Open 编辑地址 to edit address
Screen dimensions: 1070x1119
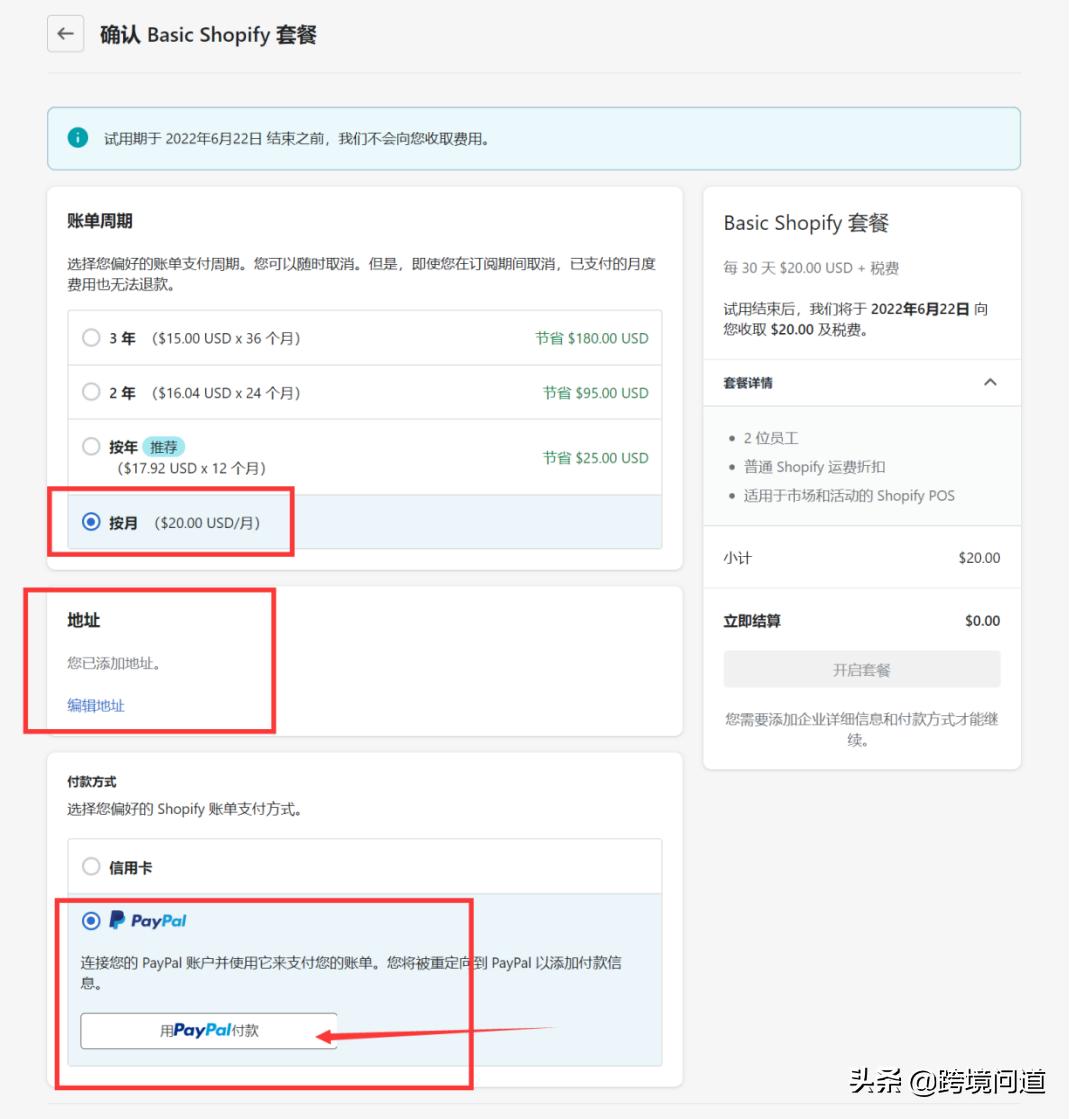coord(95,705)
